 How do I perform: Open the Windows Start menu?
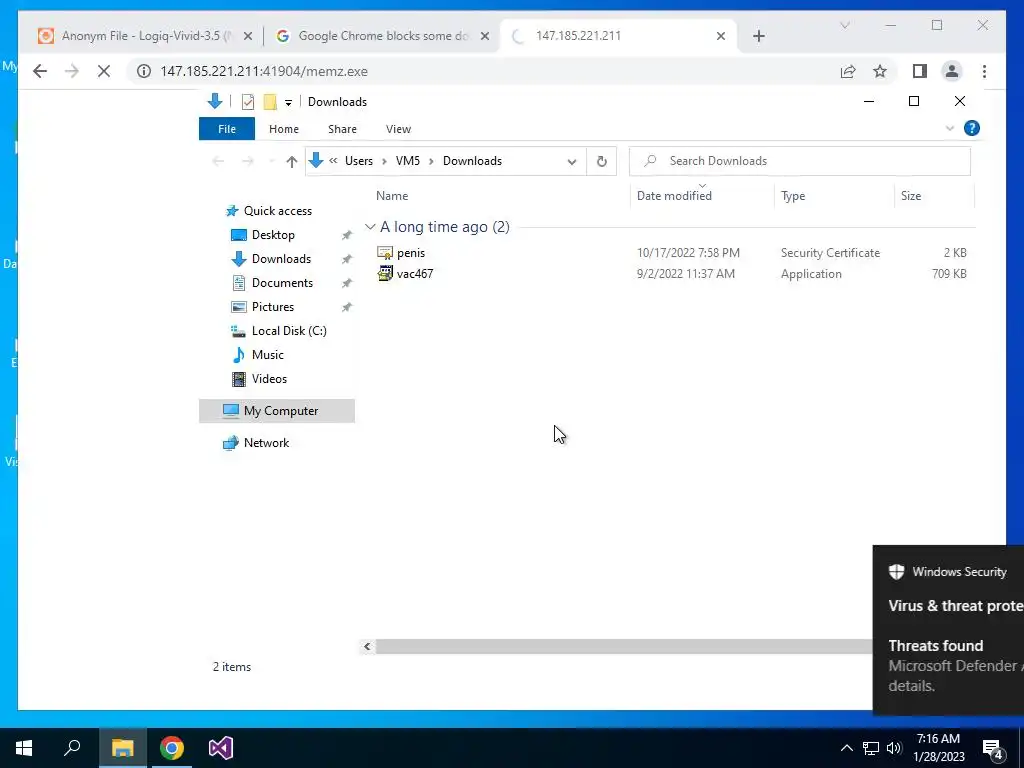pyautogui.click(x=24, y=748)
